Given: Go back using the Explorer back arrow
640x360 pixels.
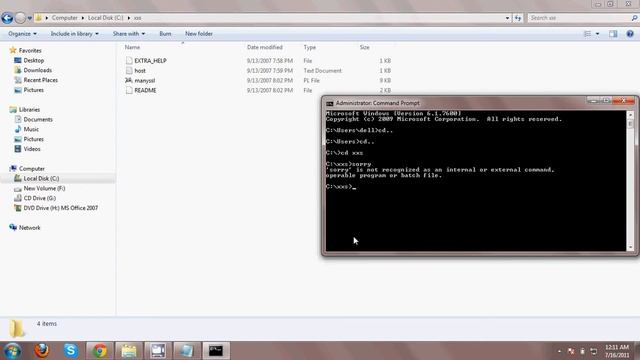Looking at the screenshot, I should (7, 18).
